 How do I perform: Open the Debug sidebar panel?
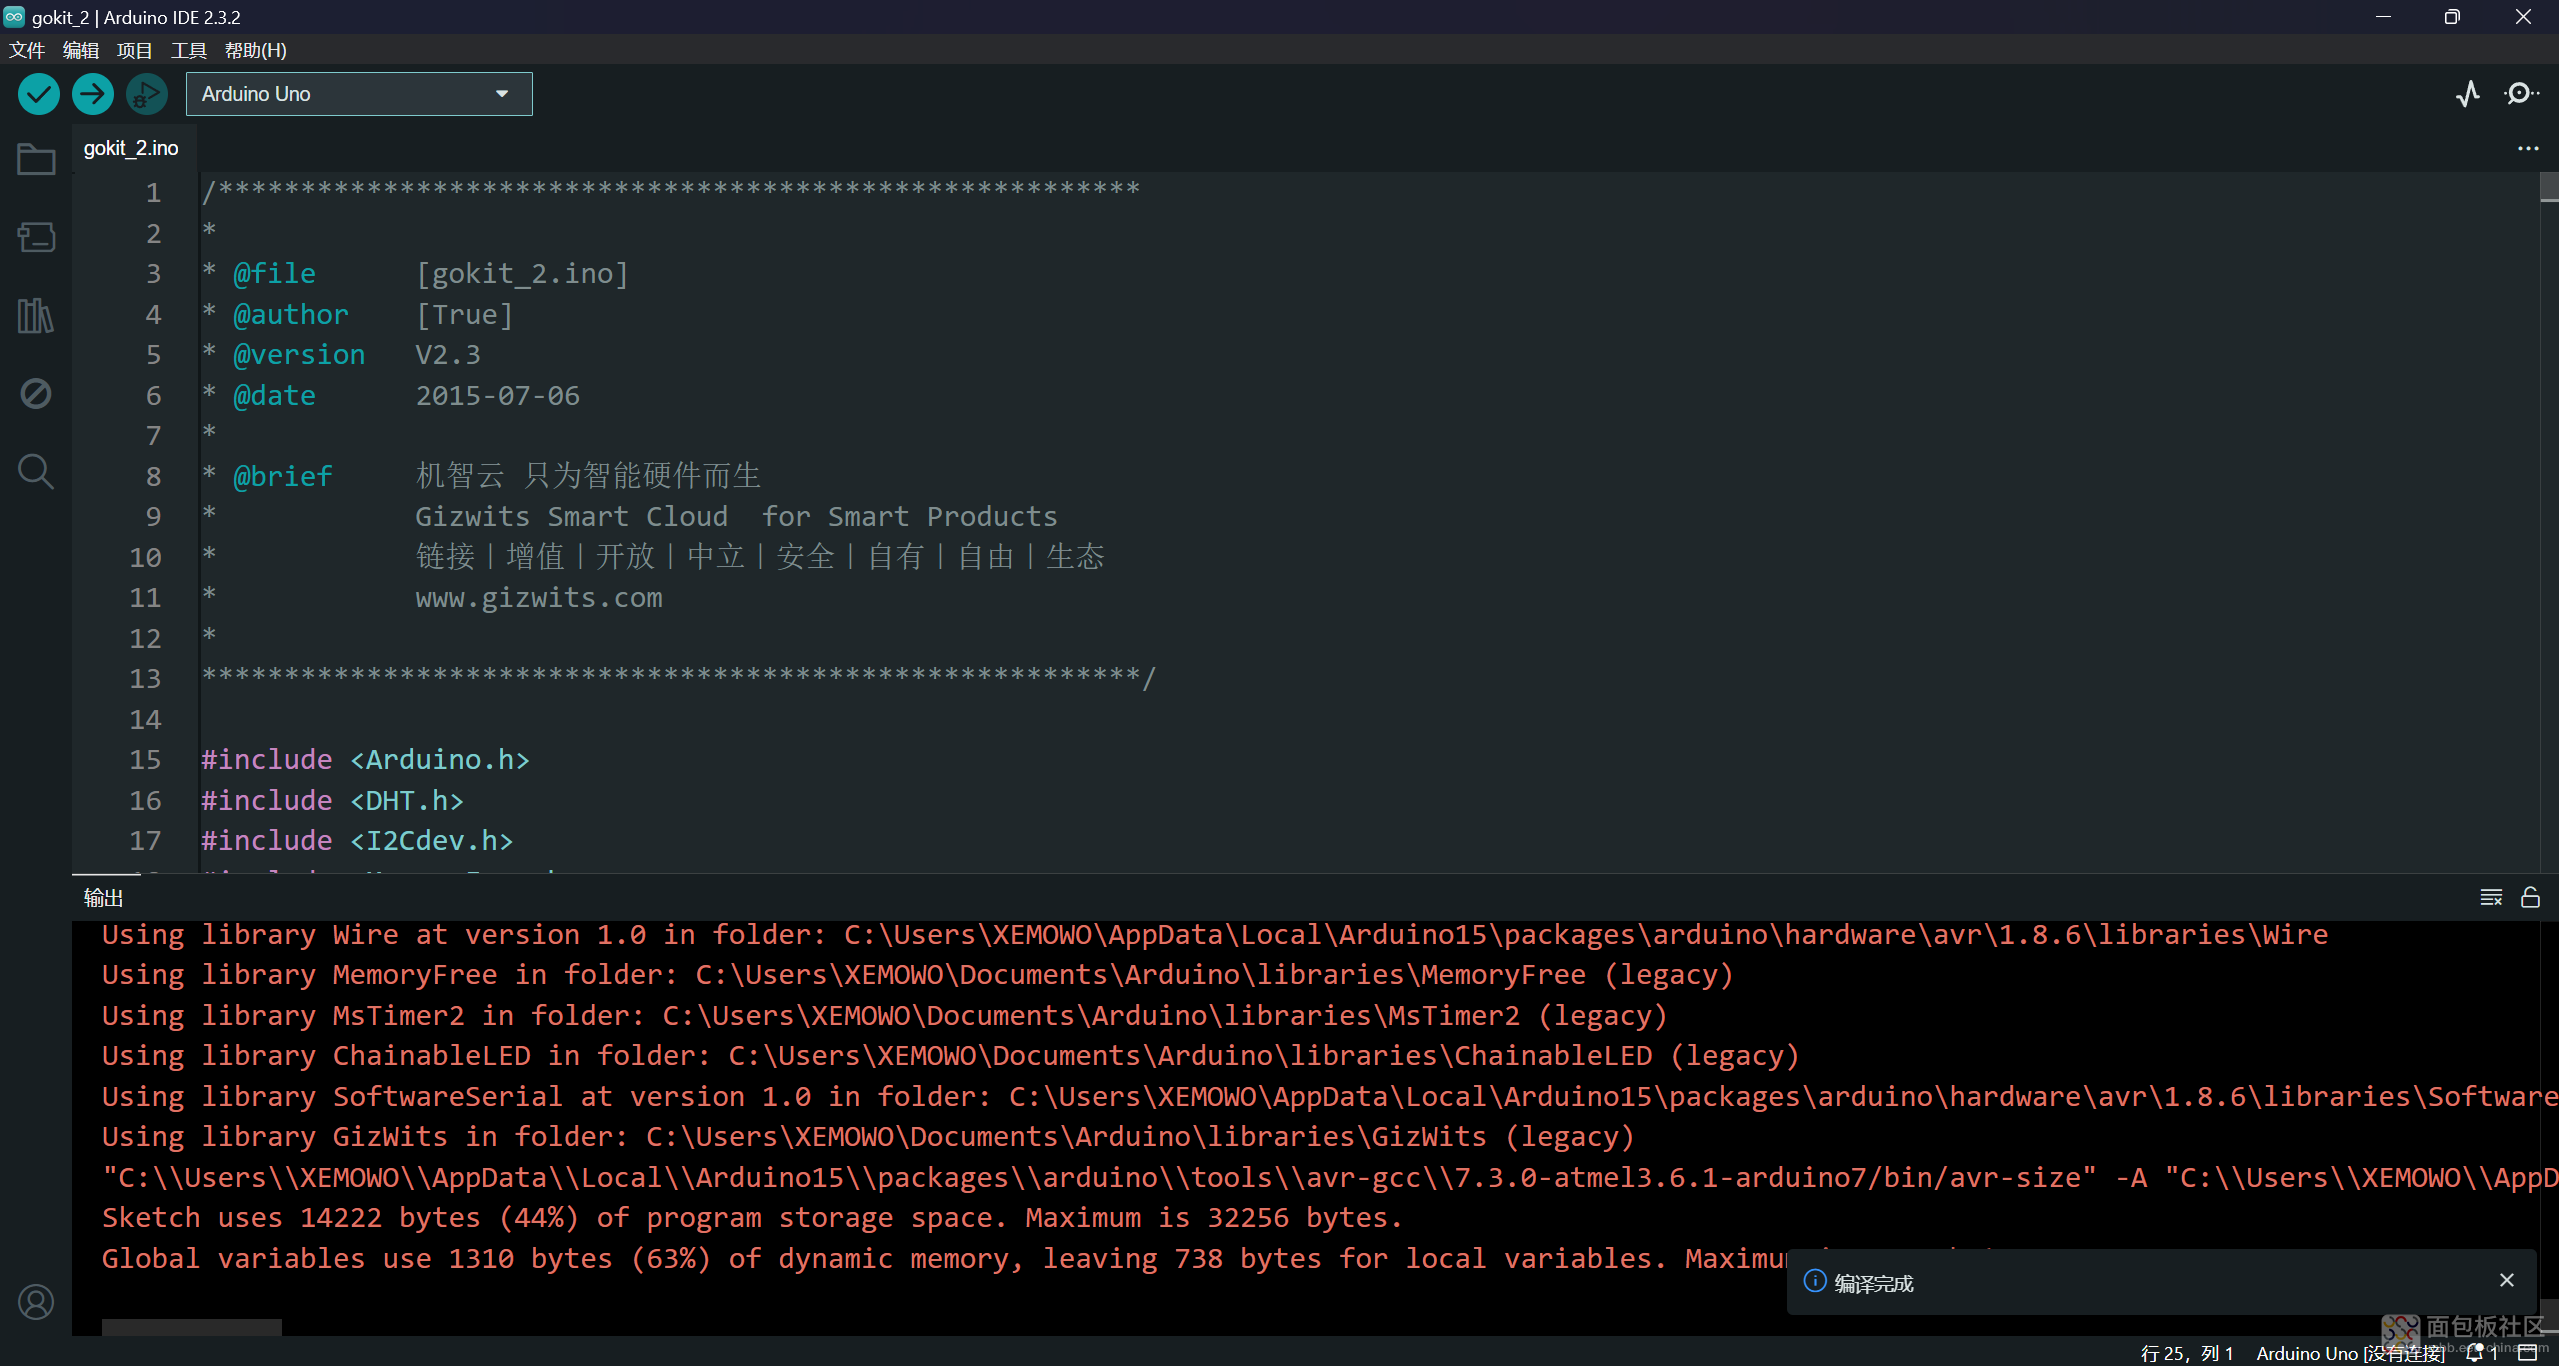[36, 394]
